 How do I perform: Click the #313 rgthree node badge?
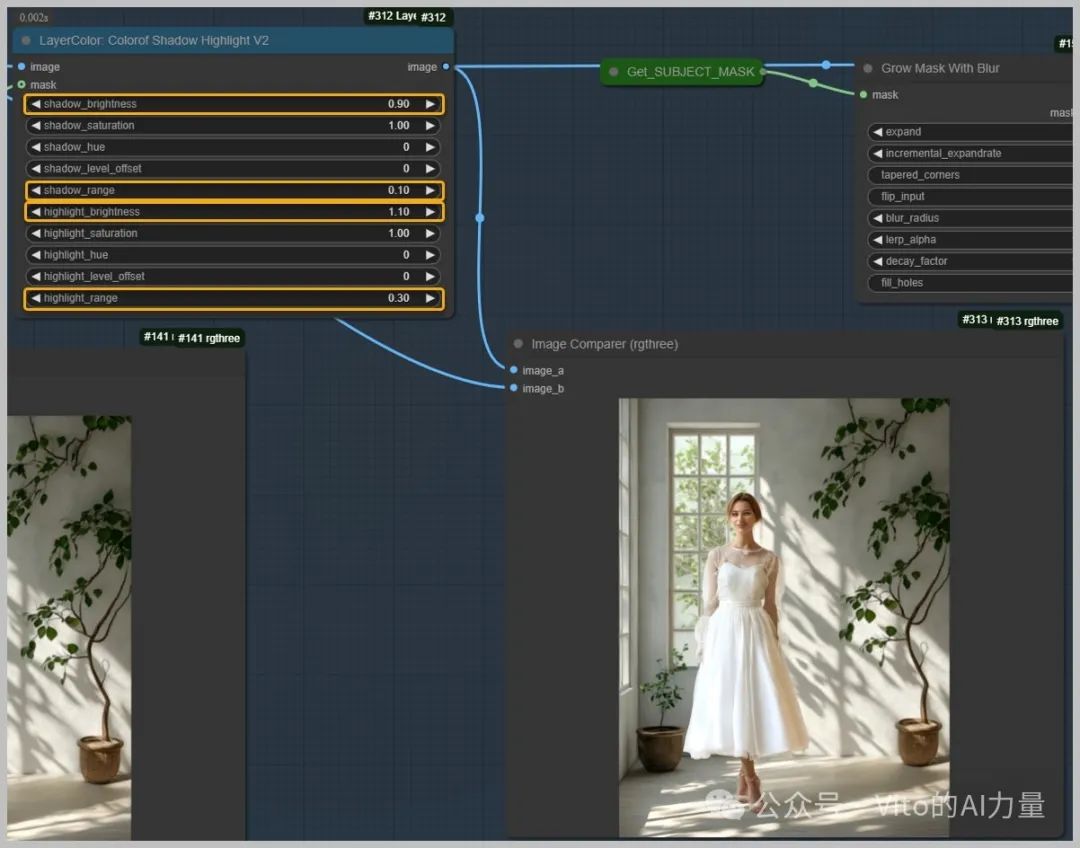coord(1027,321)
